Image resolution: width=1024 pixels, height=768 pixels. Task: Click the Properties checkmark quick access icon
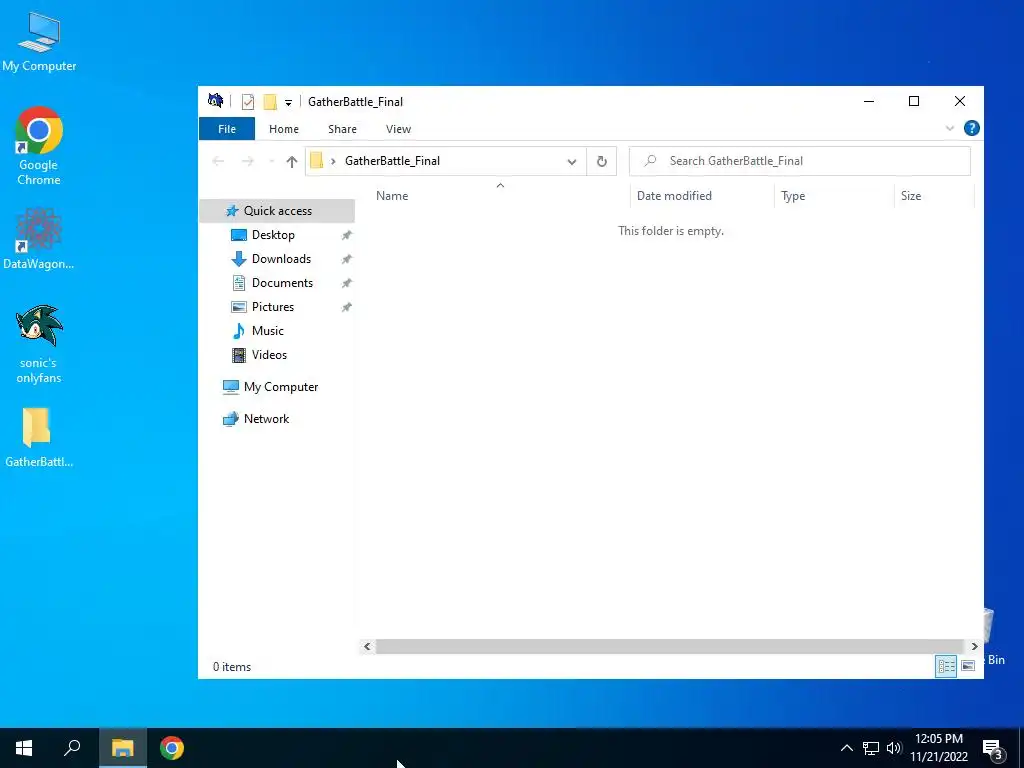[x=248, y=102]
